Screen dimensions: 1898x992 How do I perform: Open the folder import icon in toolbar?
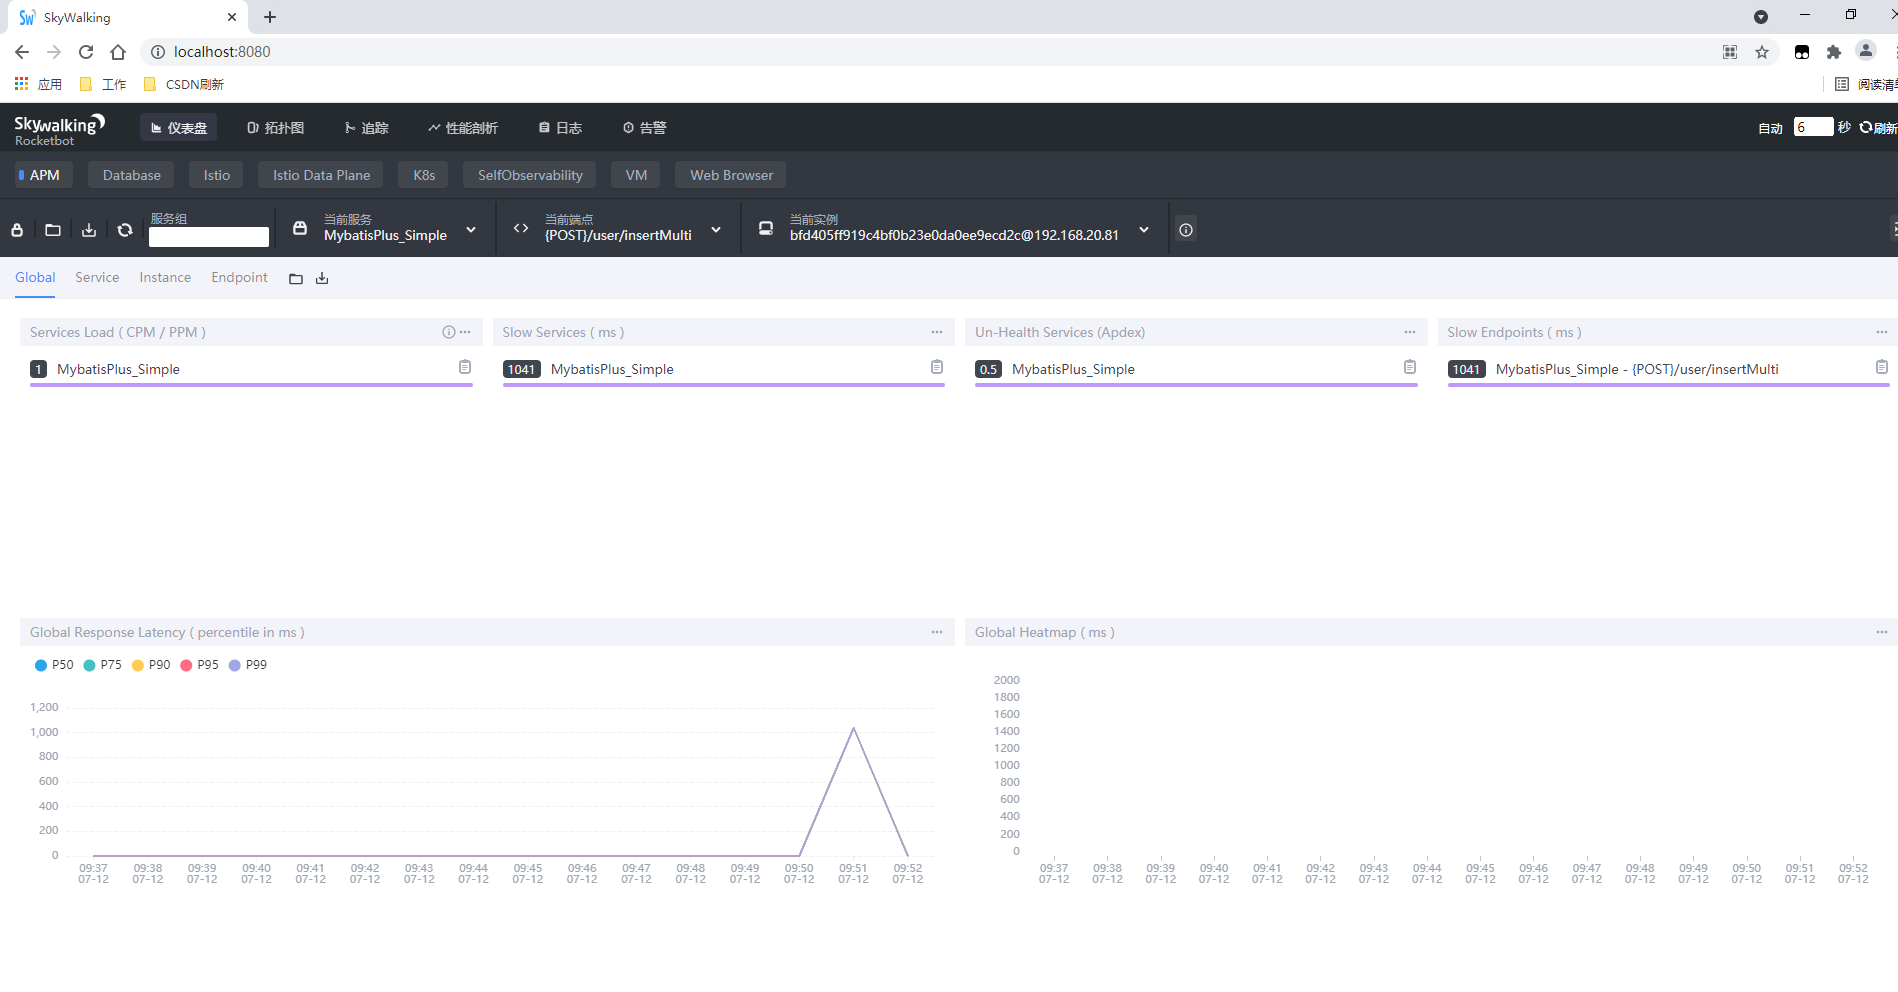coord(53,230)
